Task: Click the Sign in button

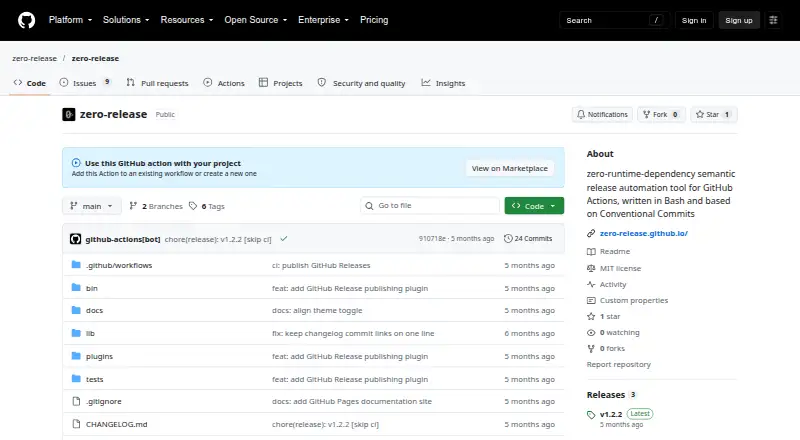Action: point(694,20)
